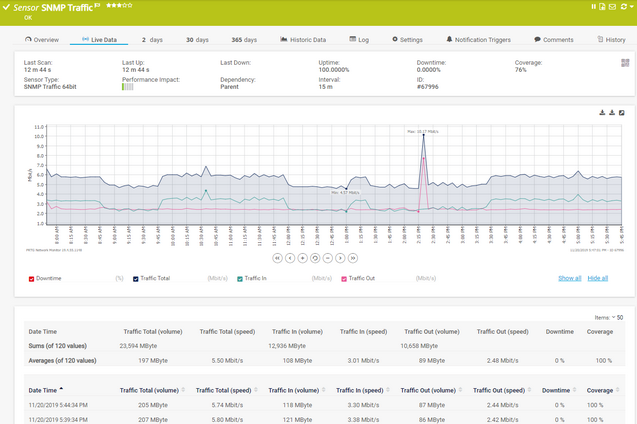This screenshot has height=424, width=637.
Task: Open the Log tab
Action: [x=359, y=40]
